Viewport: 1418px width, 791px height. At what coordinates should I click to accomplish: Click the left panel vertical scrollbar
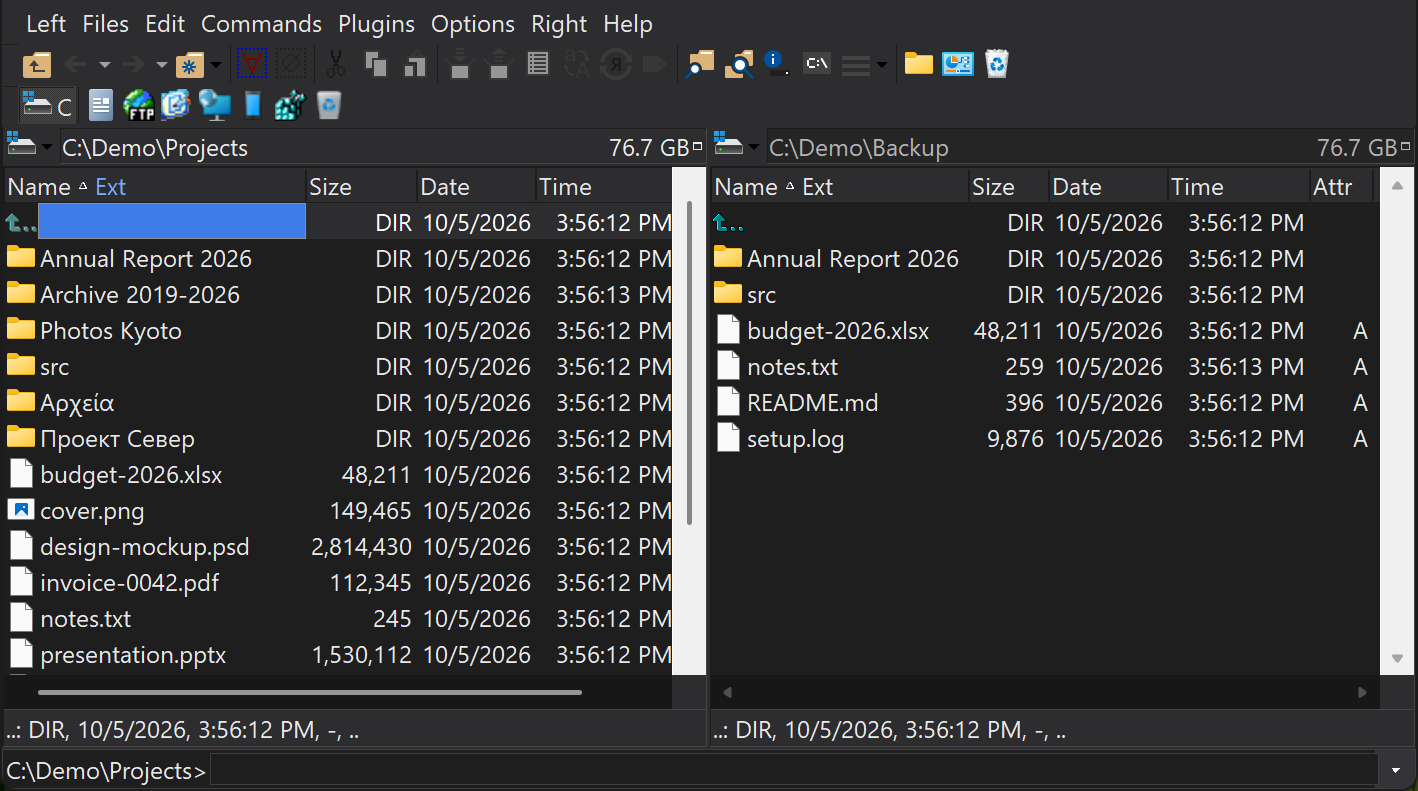point(689,363)
